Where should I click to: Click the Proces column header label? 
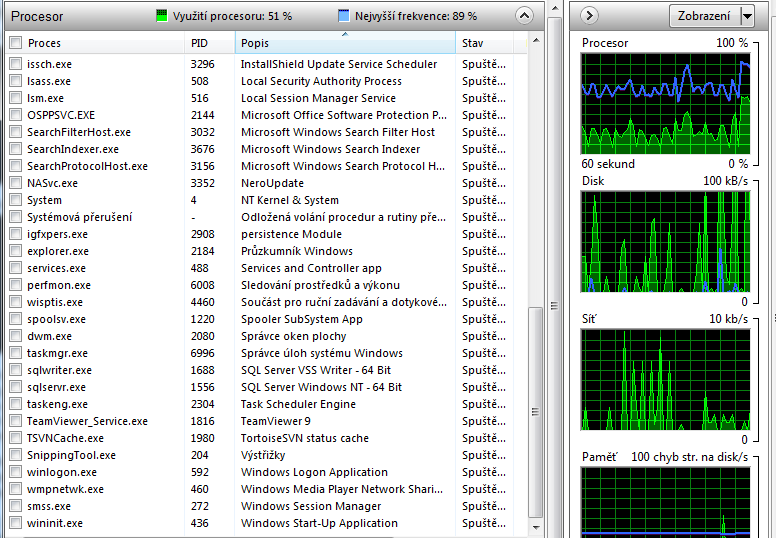45,43
